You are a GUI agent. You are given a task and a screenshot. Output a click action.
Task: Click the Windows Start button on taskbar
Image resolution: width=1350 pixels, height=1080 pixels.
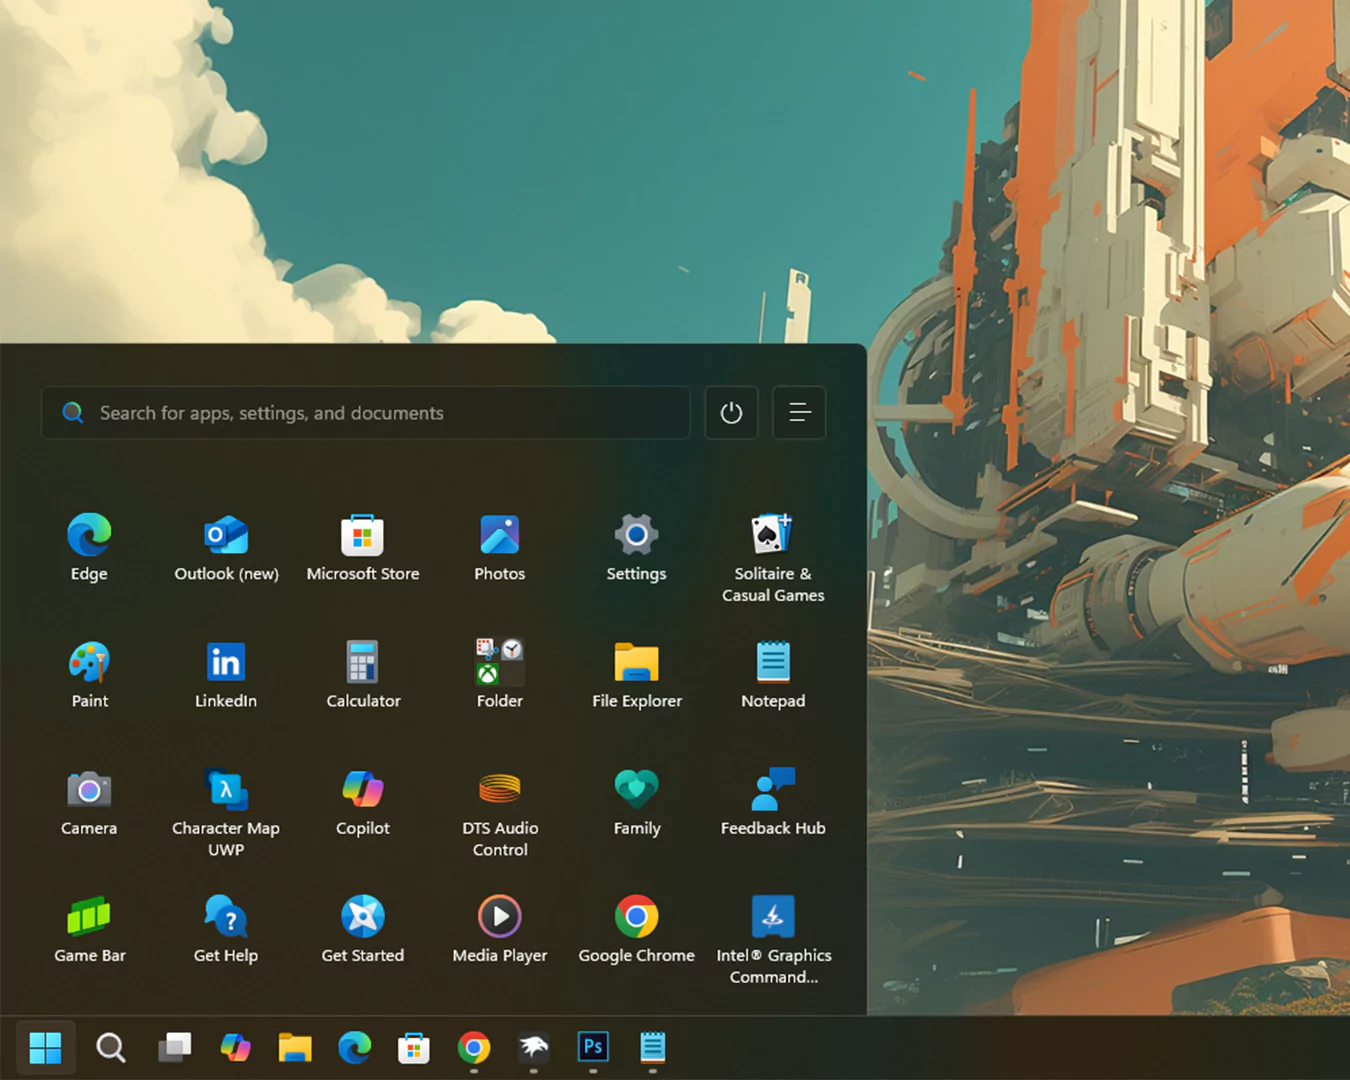pos(46,1047)
